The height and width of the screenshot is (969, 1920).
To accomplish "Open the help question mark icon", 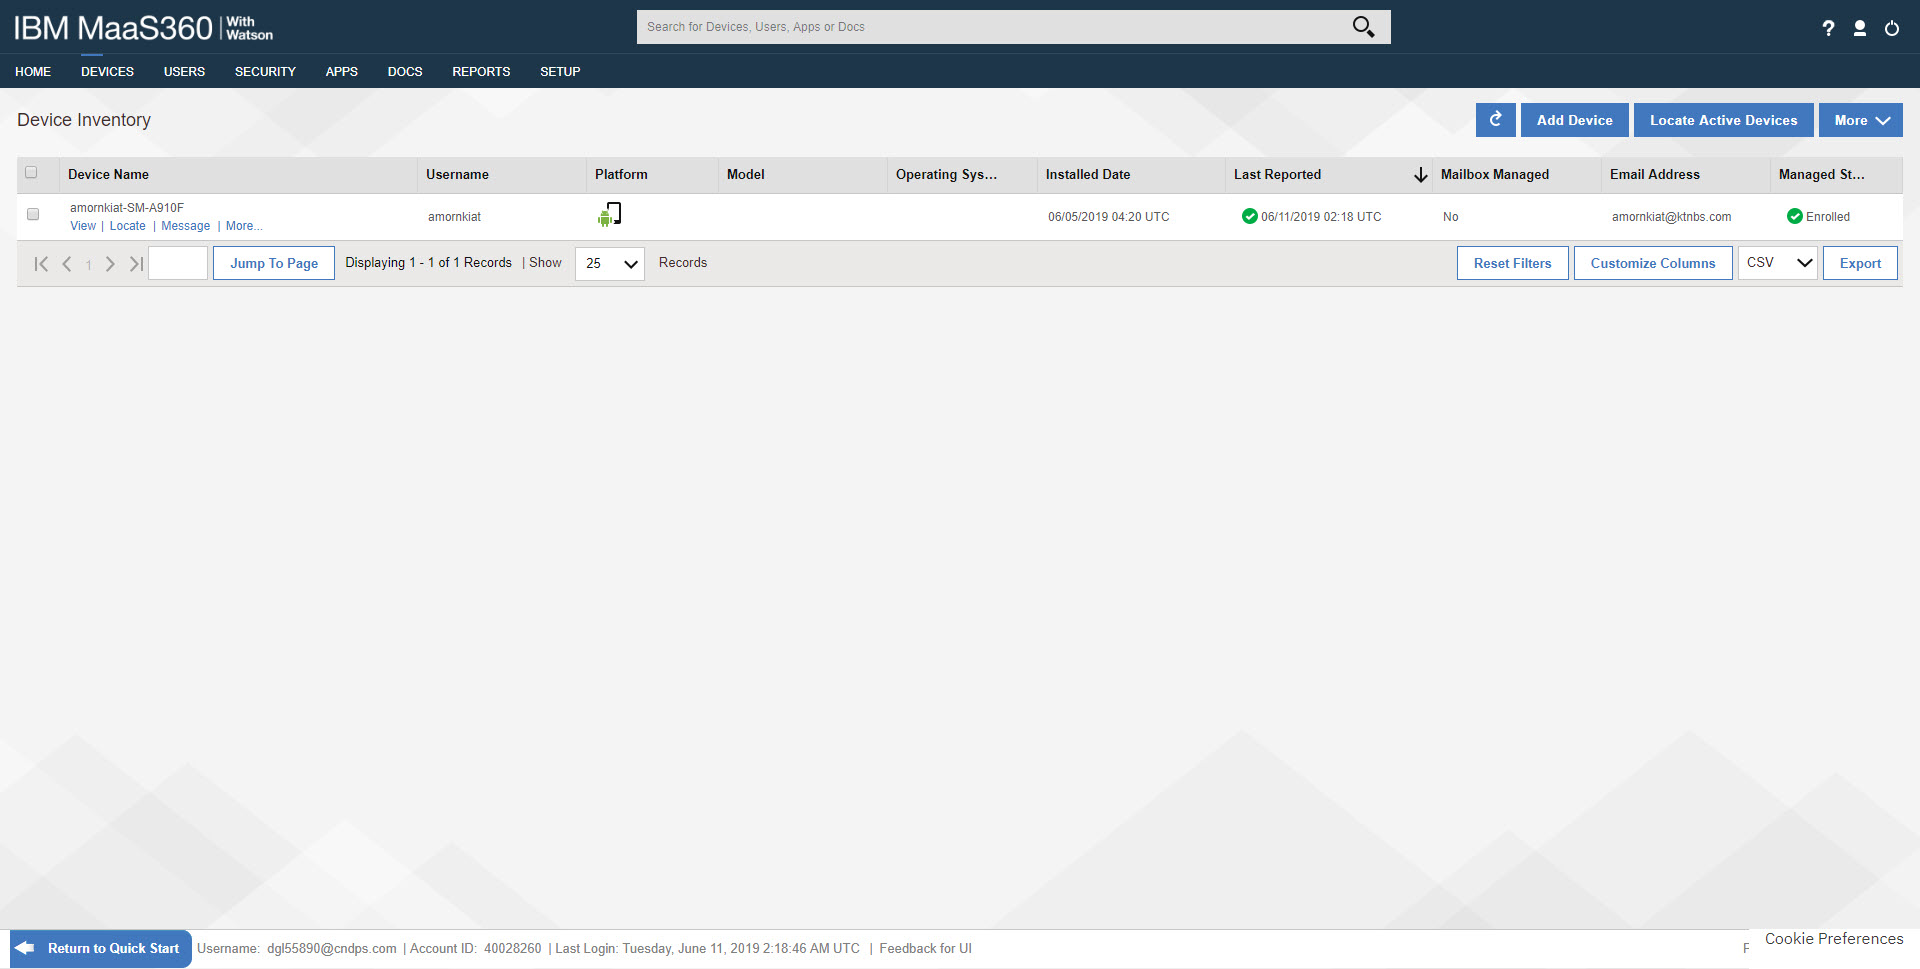I will (1828, 28).
